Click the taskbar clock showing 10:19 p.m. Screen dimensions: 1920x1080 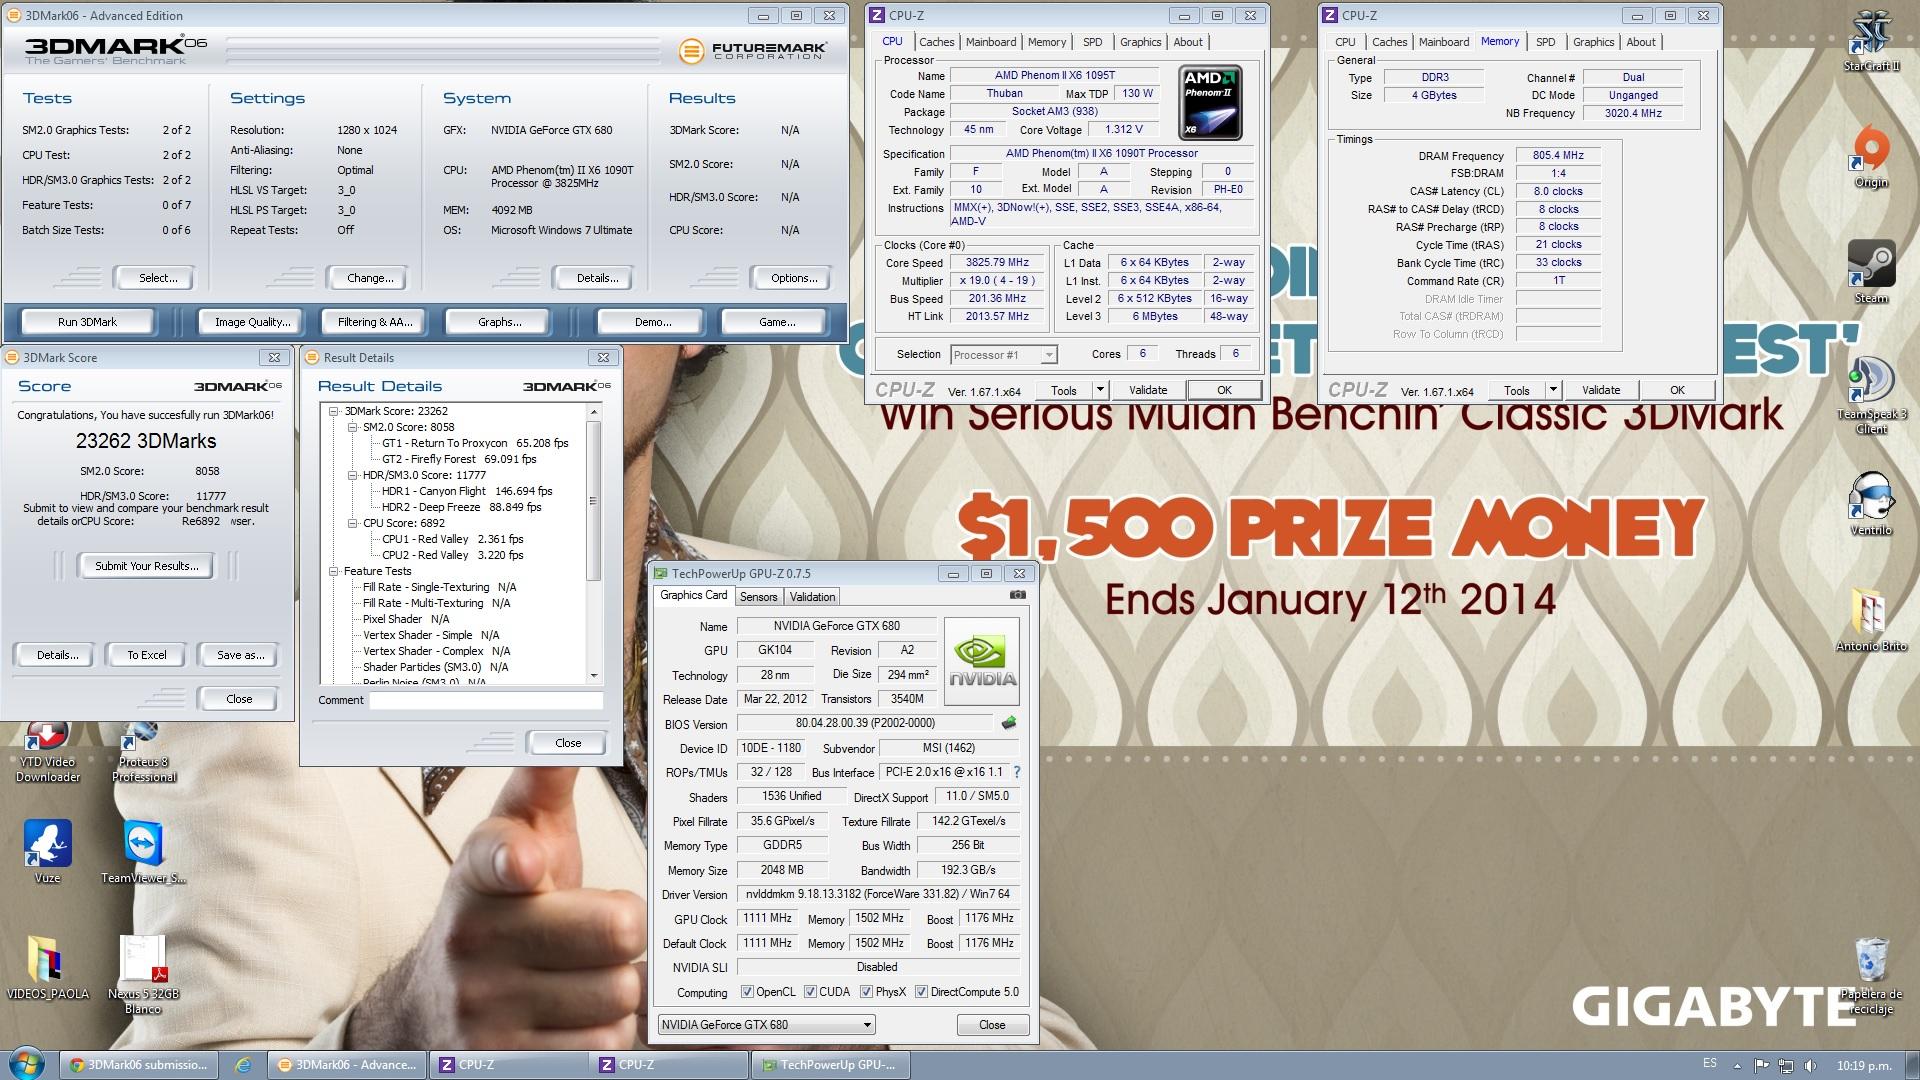pyautogui.click(x=1863, y=1066)
